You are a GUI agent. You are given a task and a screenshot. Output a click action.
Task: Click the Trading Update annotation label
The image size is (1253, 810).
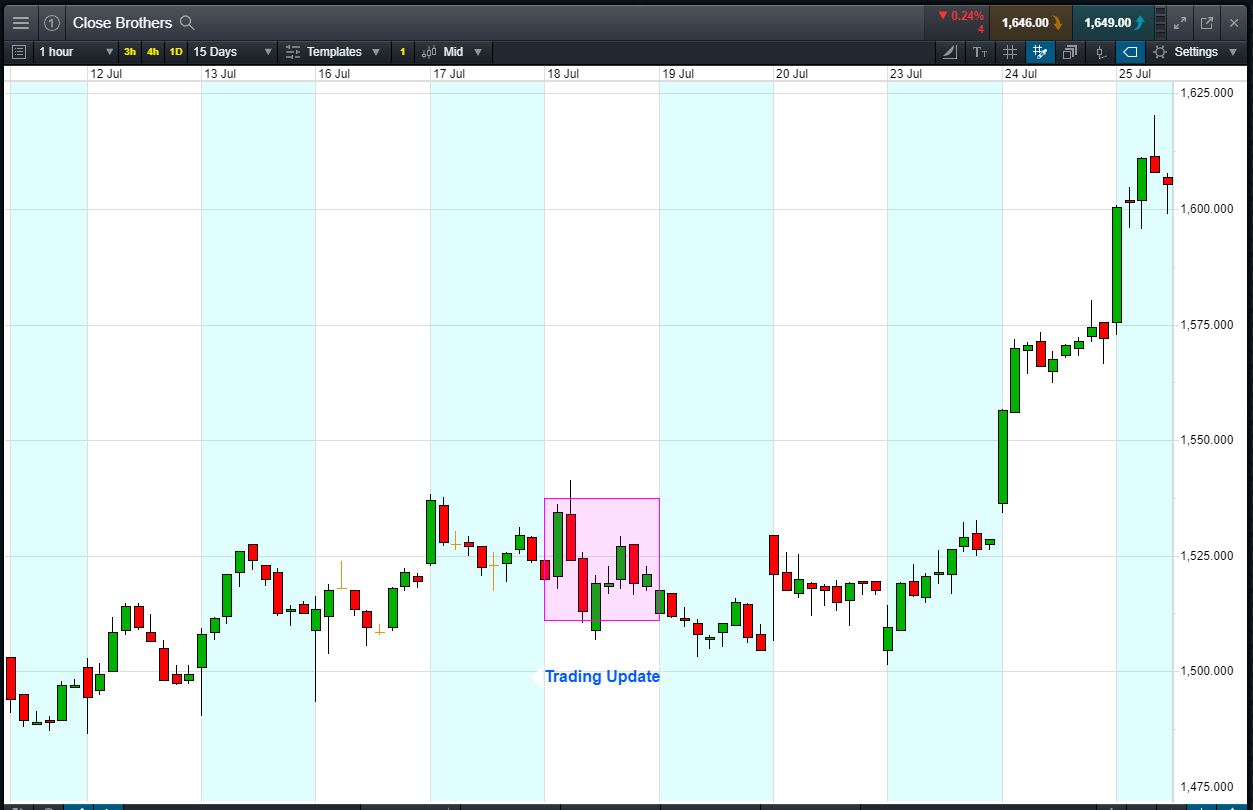coord(602,677)
